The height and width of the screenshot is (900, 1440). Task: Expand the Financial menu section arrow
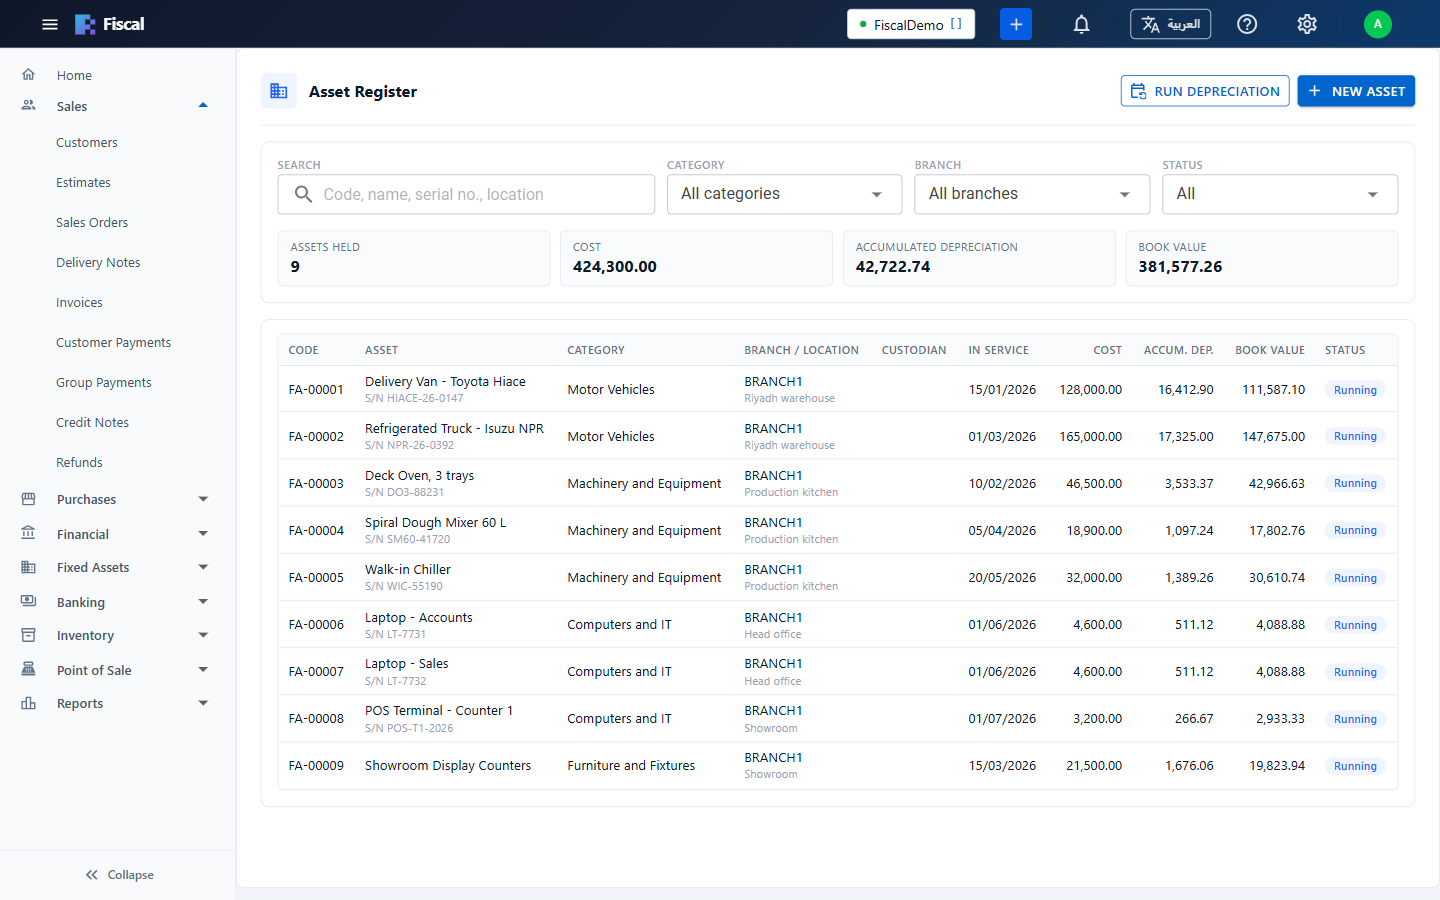point(203,534)
